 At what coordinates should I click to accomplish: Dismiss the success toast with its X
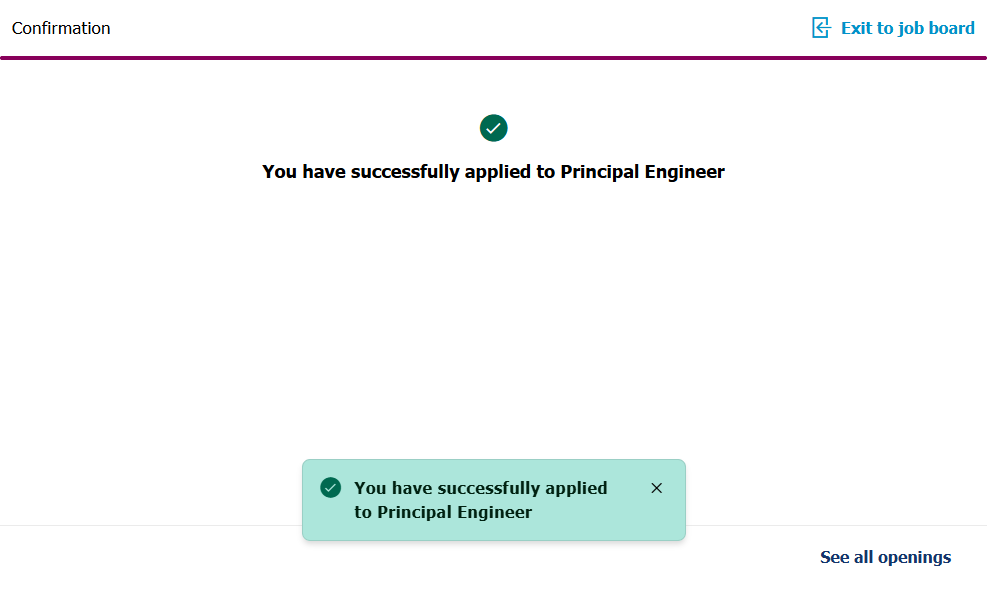pos(656,488)
